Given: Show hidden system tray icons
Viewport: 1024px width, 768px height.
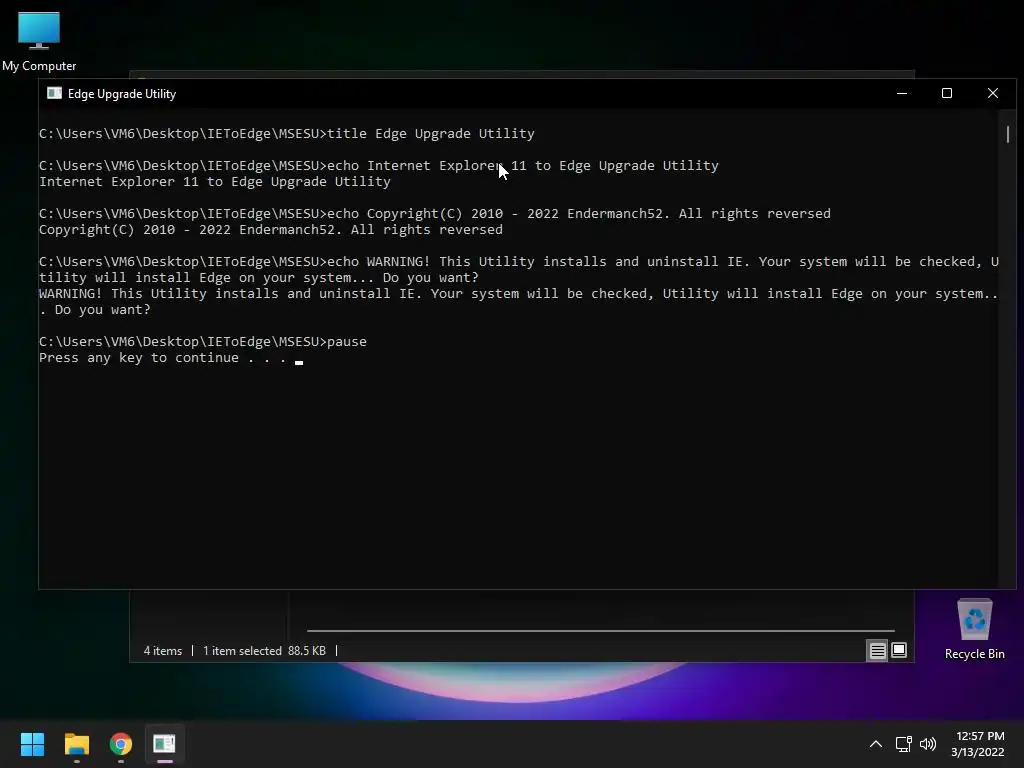Looking at the screenshot, I should tap(876, 744).
